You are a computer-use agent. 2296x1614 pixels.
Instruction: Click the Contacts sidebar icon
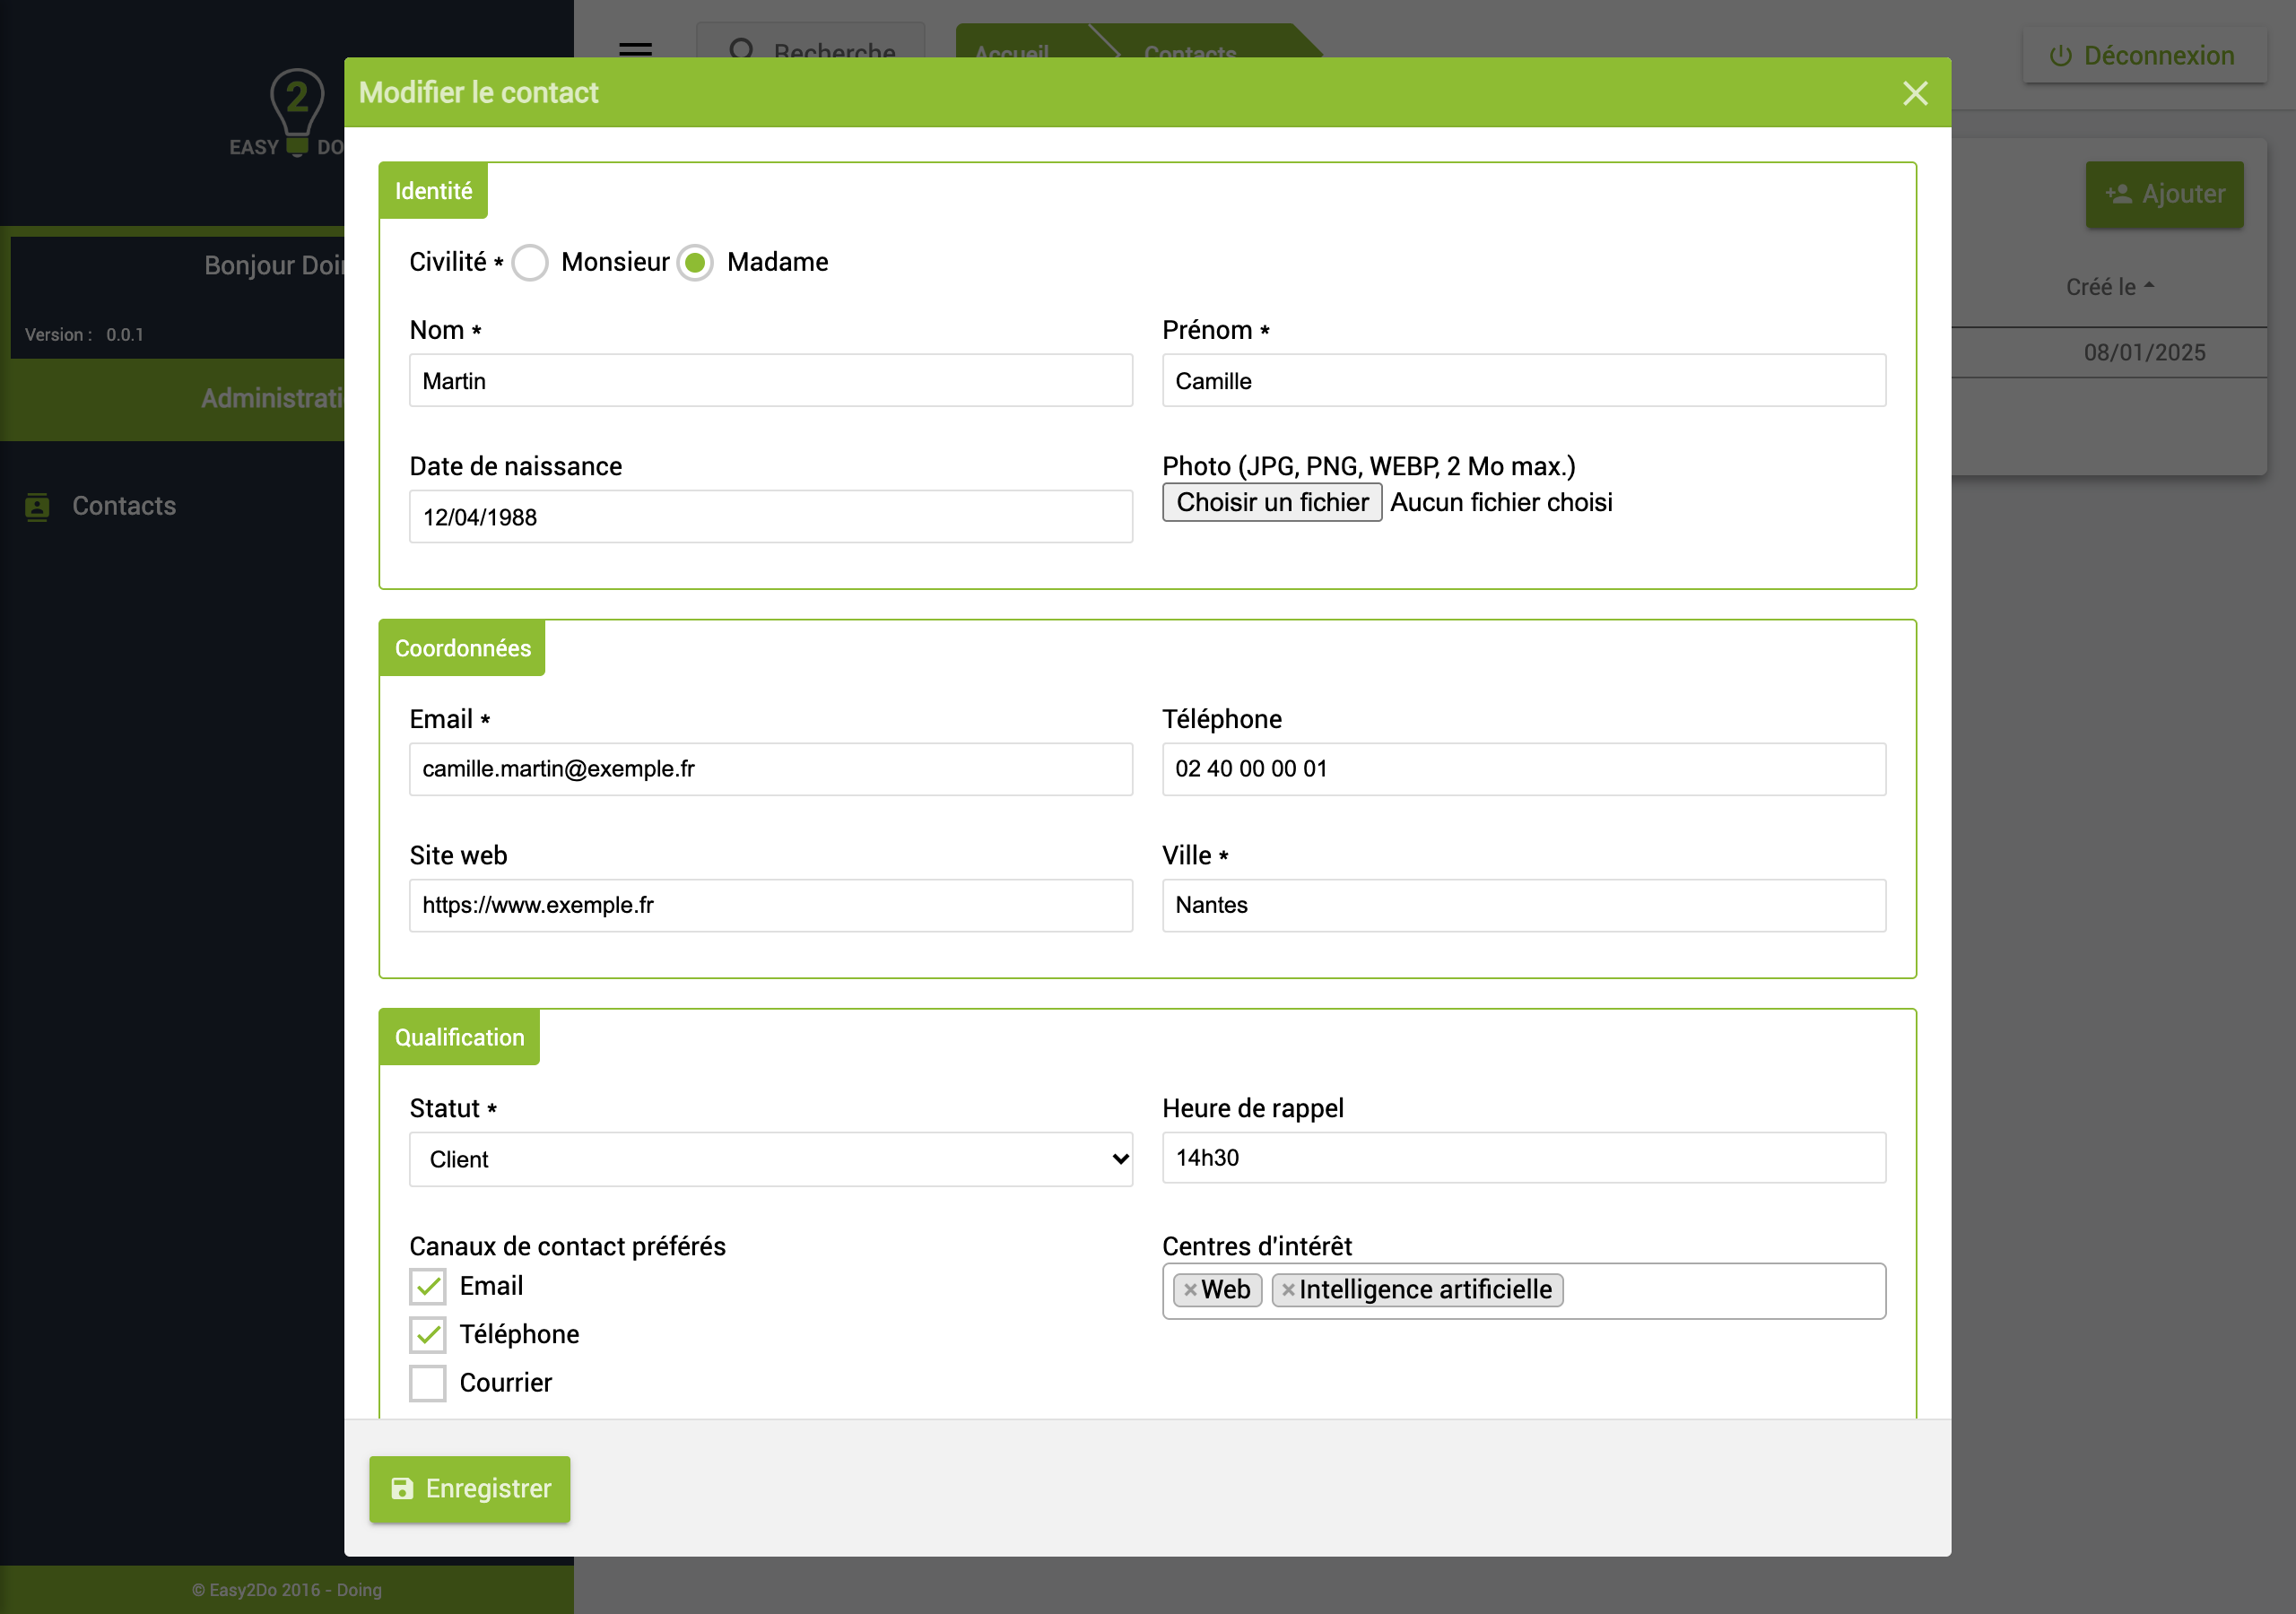tap(37, 507)
